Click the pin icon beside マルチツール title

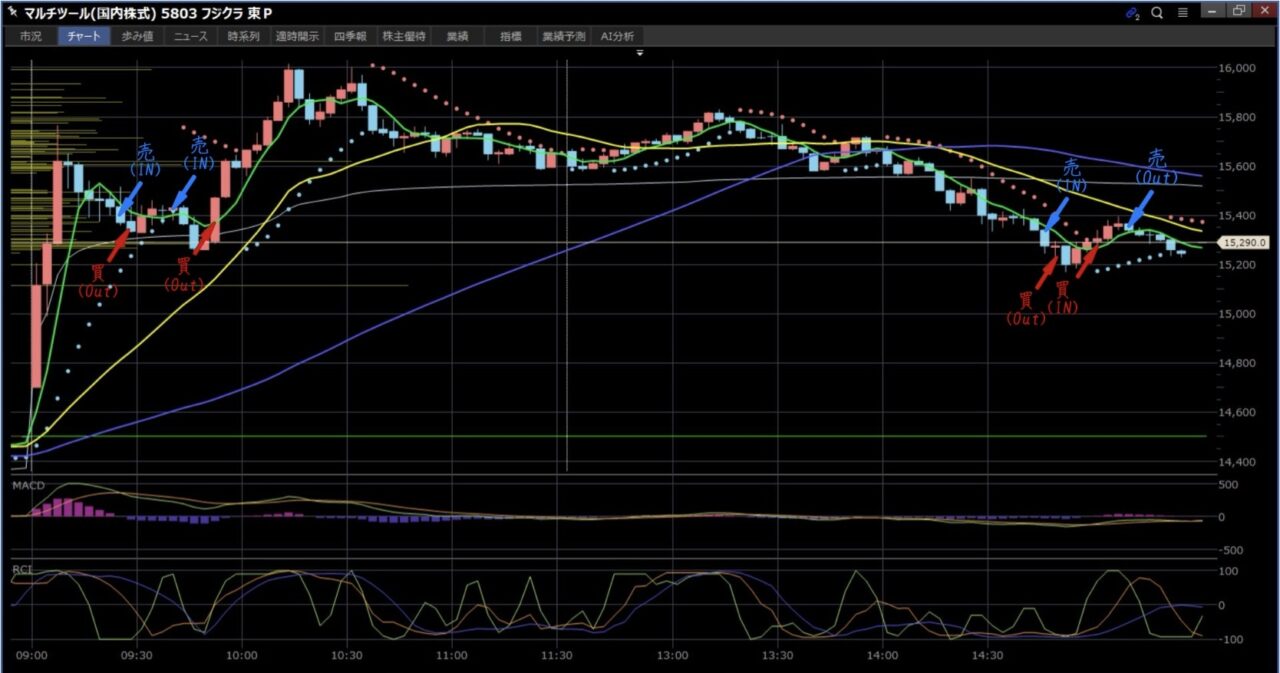(14, 12)
